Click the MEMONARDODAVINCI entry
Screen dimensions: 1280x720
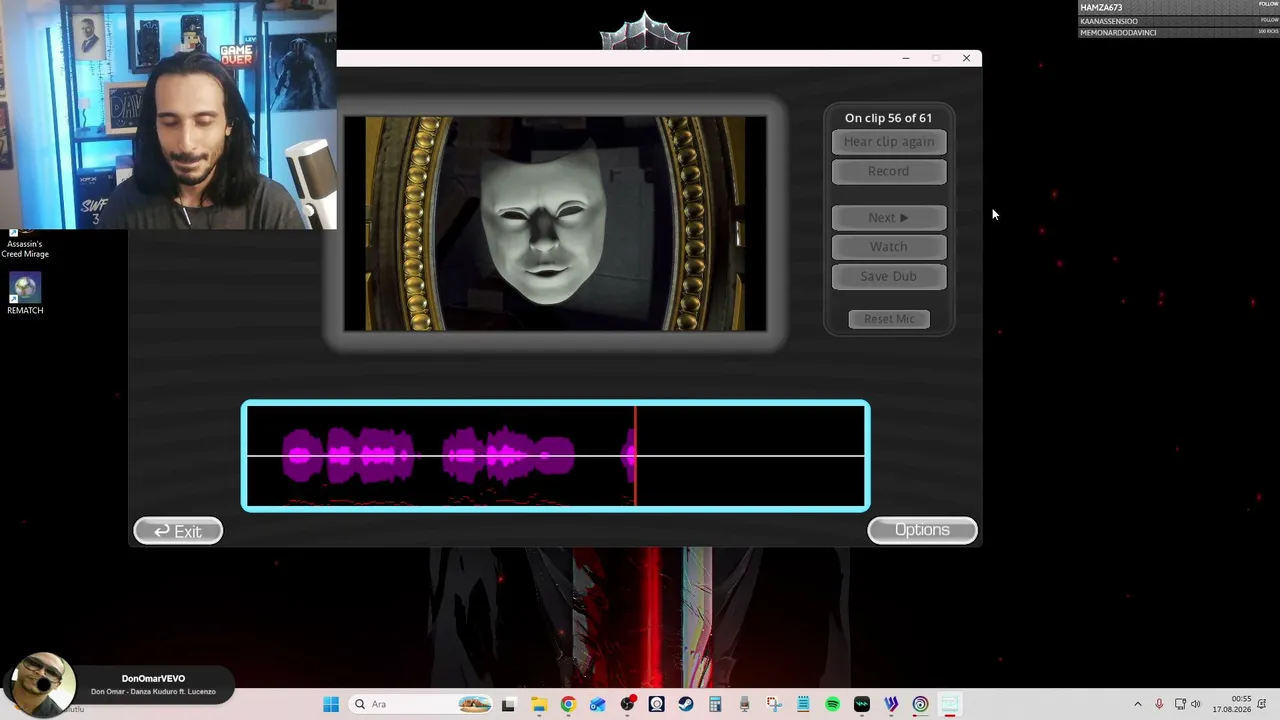[x=1179, y=32]
